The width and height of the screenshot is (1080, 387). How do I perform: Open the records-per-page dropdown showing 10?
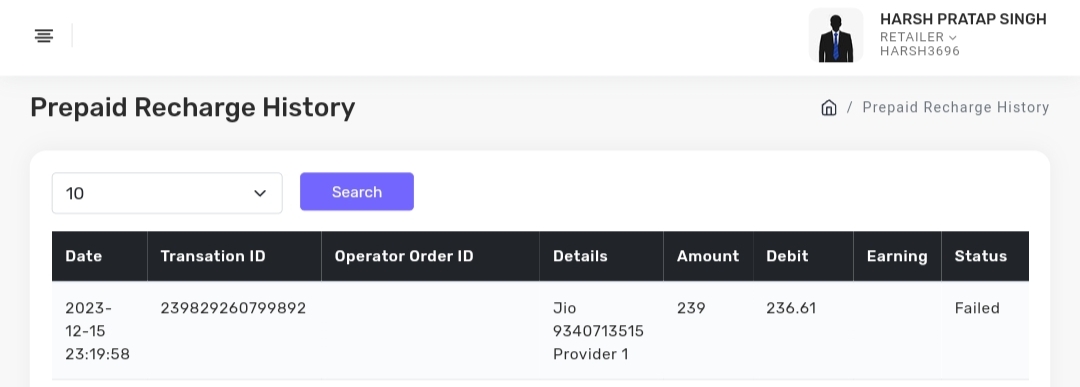tap(167, 193)
